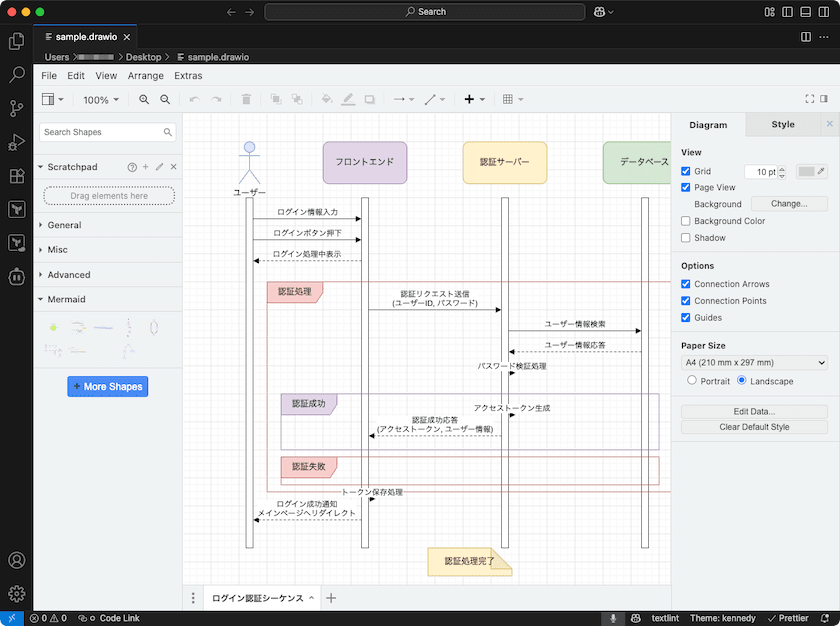The image size is (840, 626).
Task: Click the undo arrow icon
Action: [x=194, y=100]
